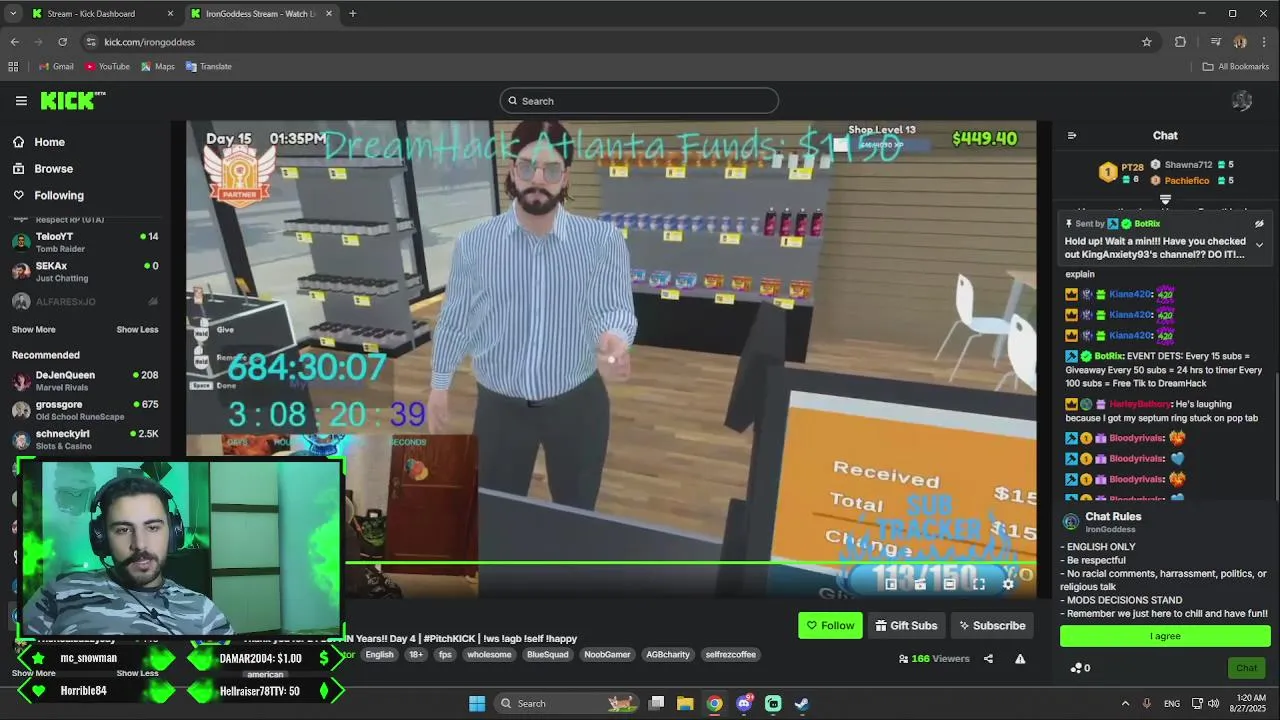
Task: Agree to chat rules
Action: point(1165,636)
